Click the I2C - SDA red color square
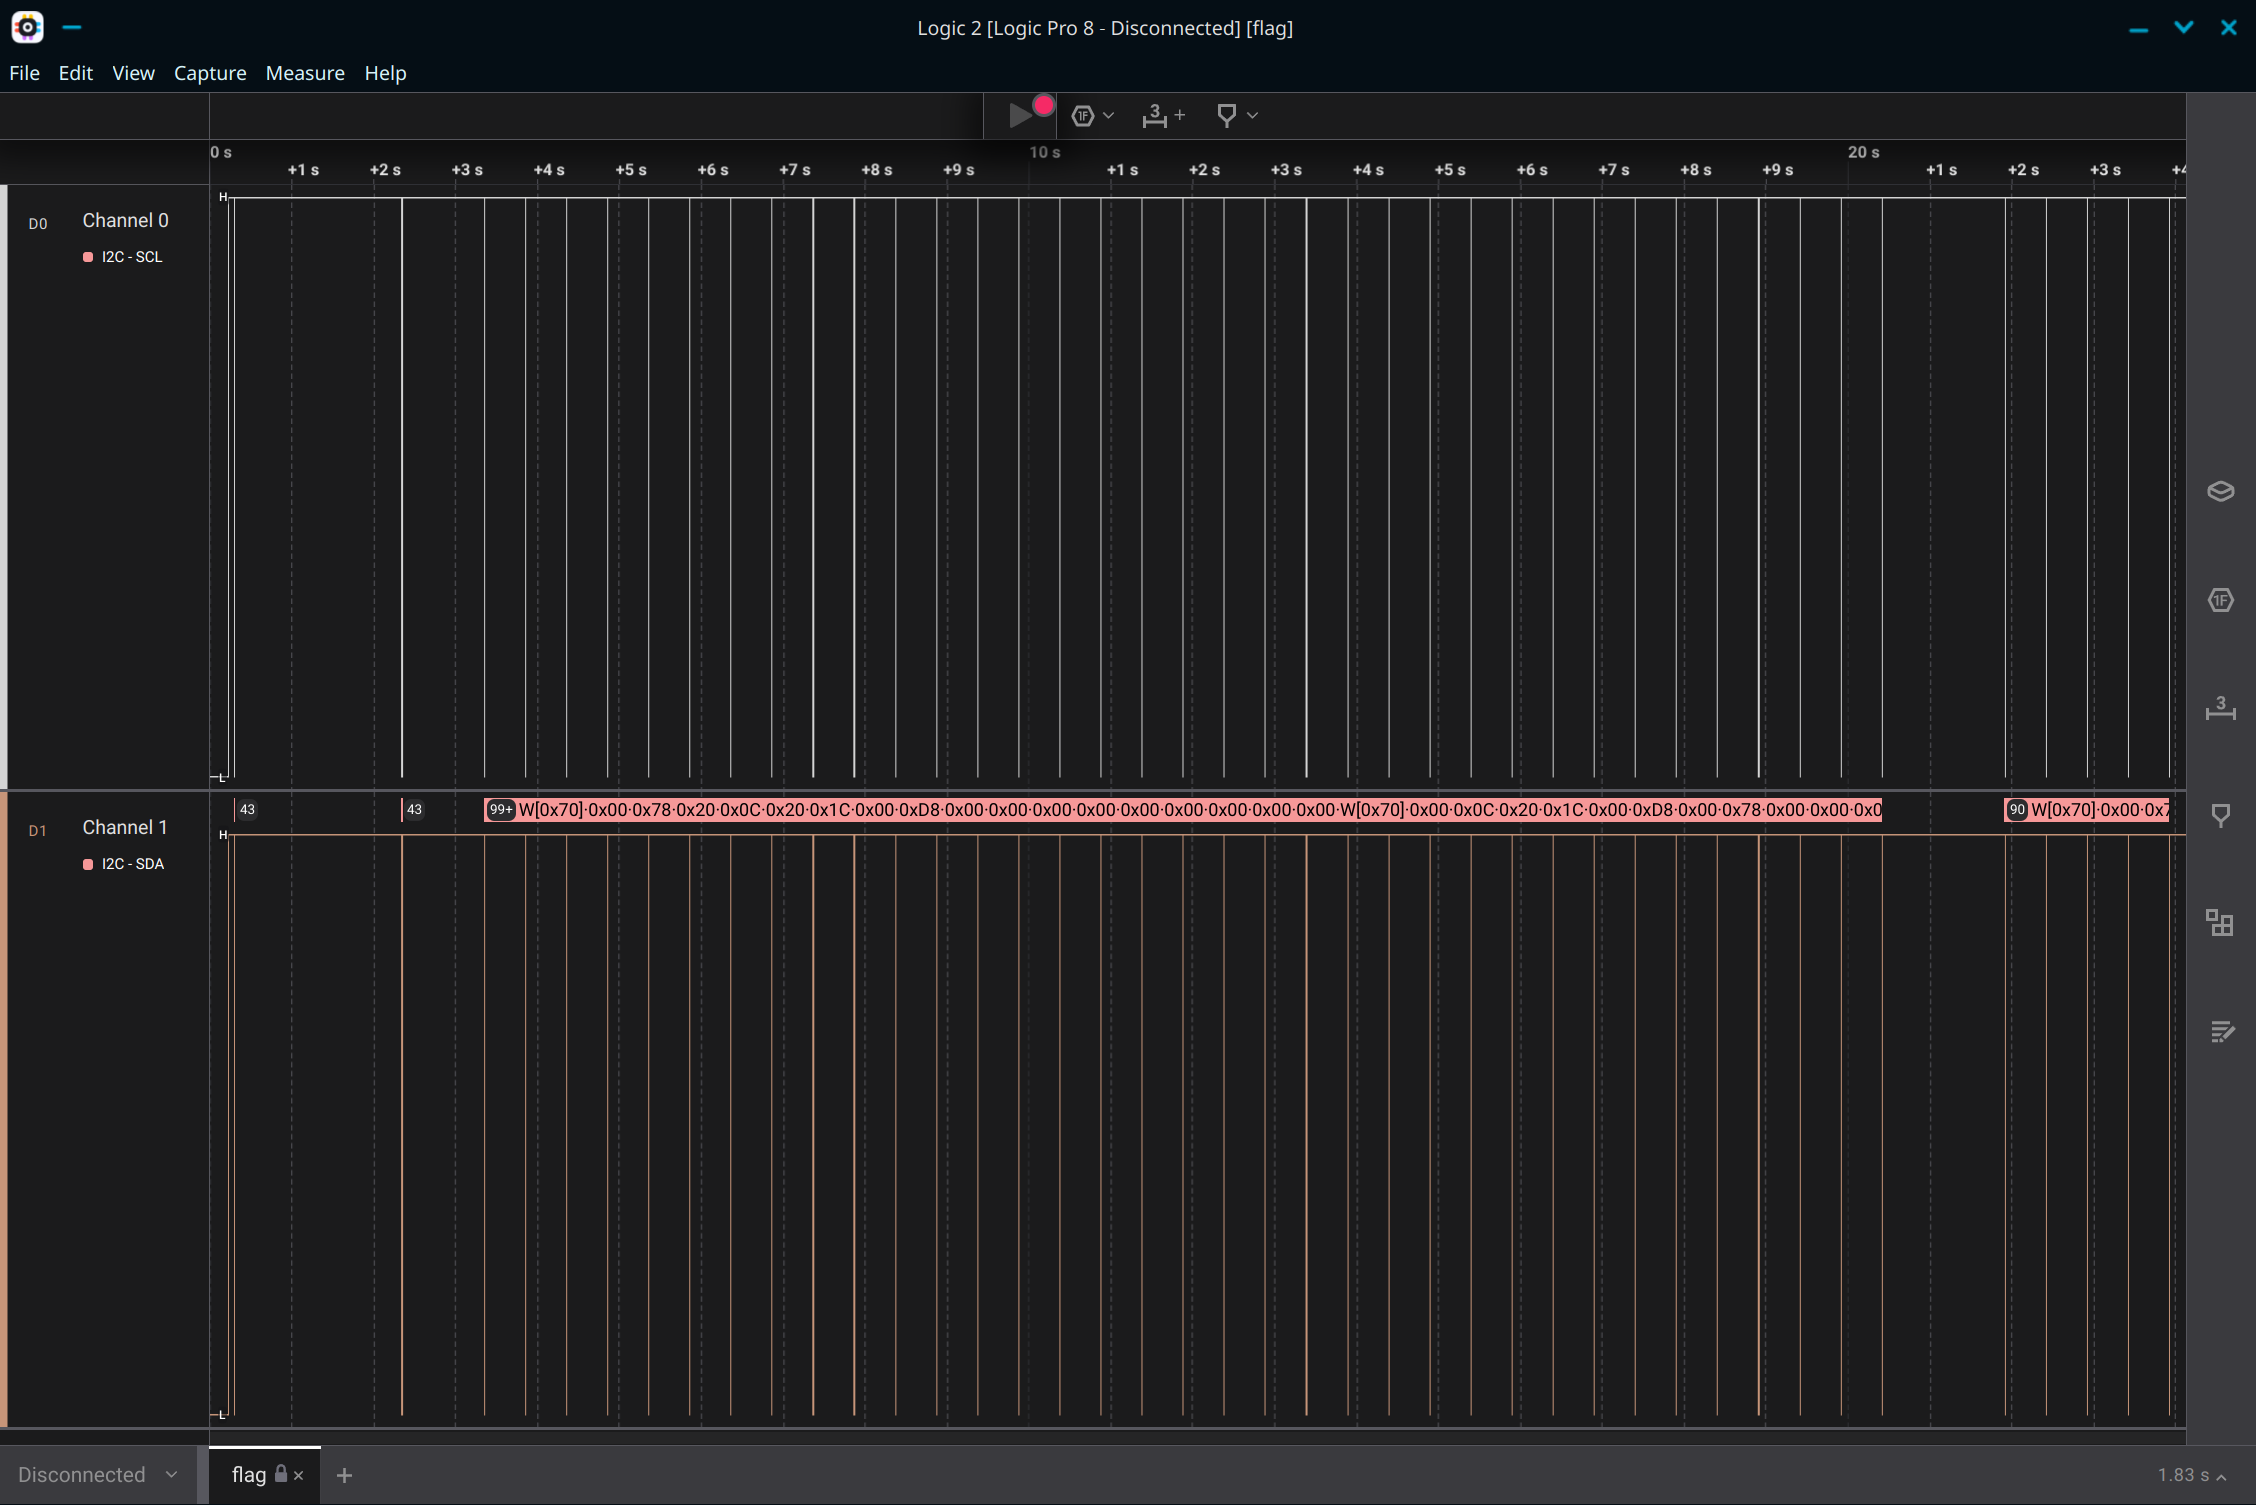 (88, 864)
